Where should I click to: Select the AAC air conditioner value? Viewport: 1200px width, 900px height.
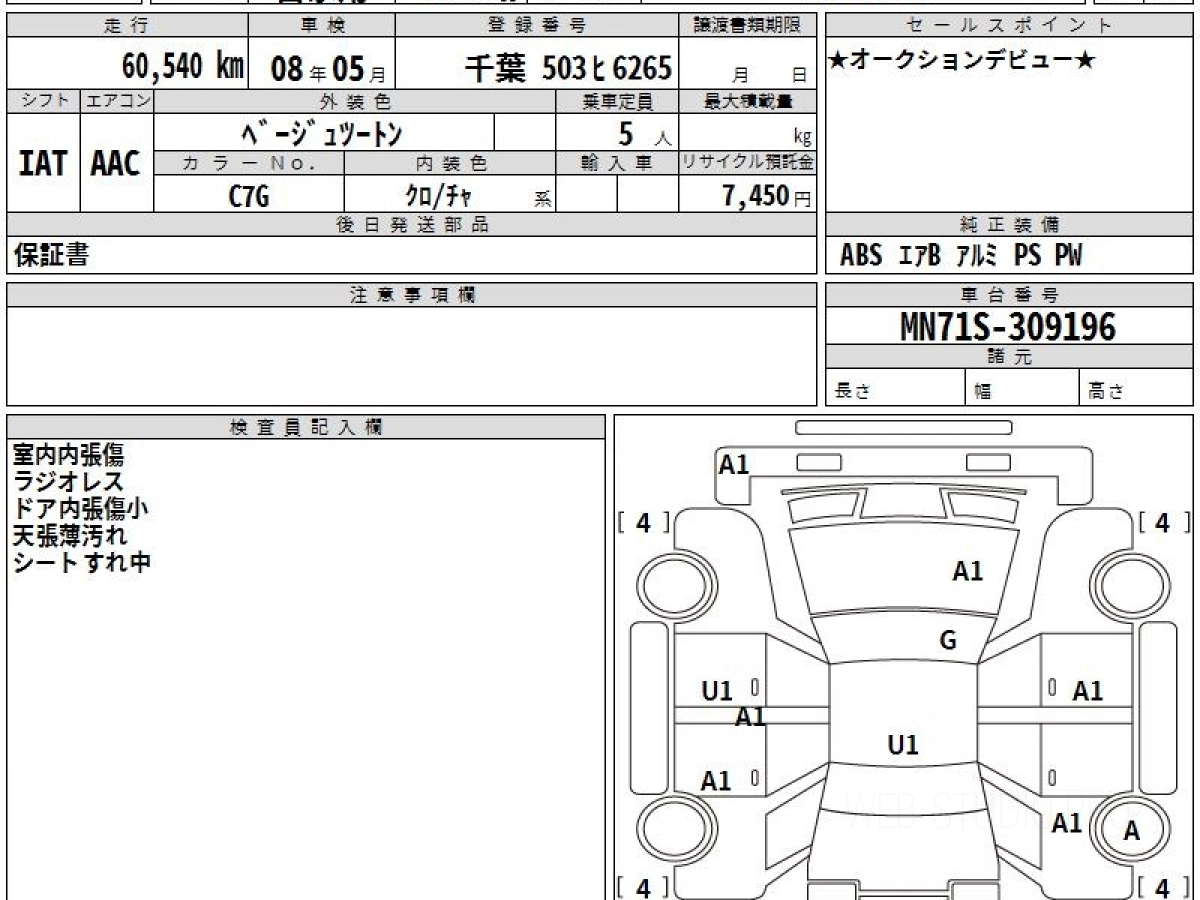pos(116,163)
